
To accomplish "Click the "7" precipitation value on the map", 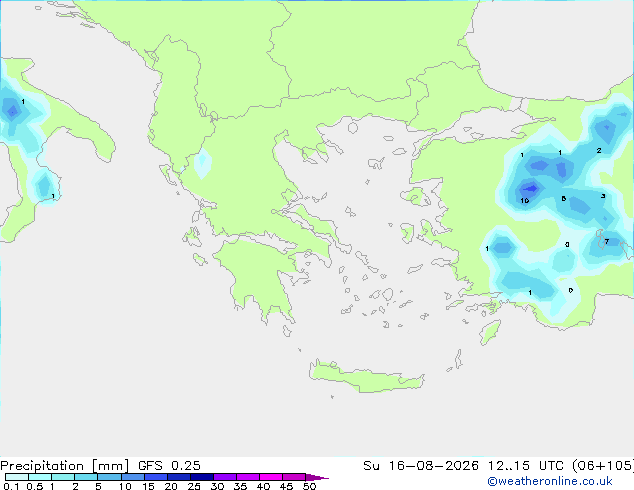I will [x=607, y=241].
